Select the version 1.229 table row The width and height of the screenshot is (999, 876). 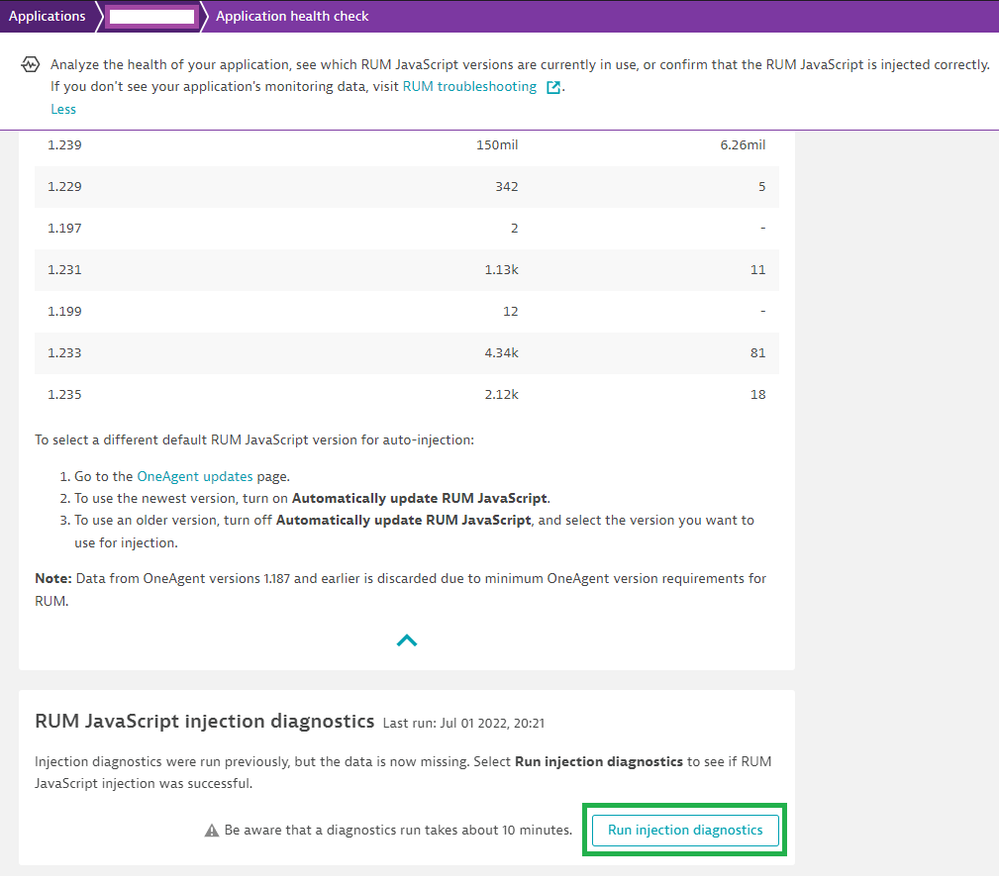406,186
